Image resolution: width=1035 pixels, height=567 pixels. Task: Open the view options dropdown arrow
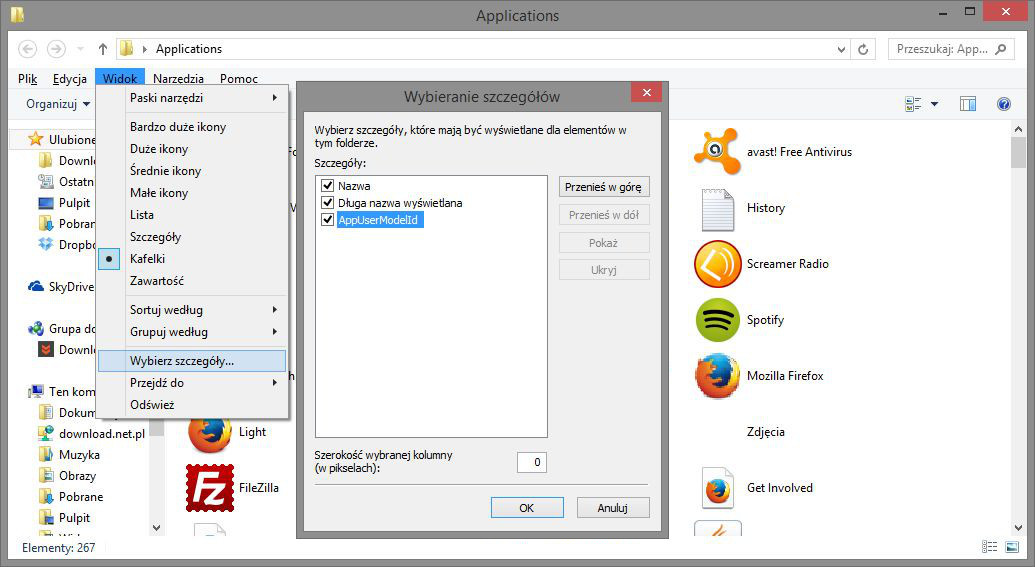[x=934, y=104]
